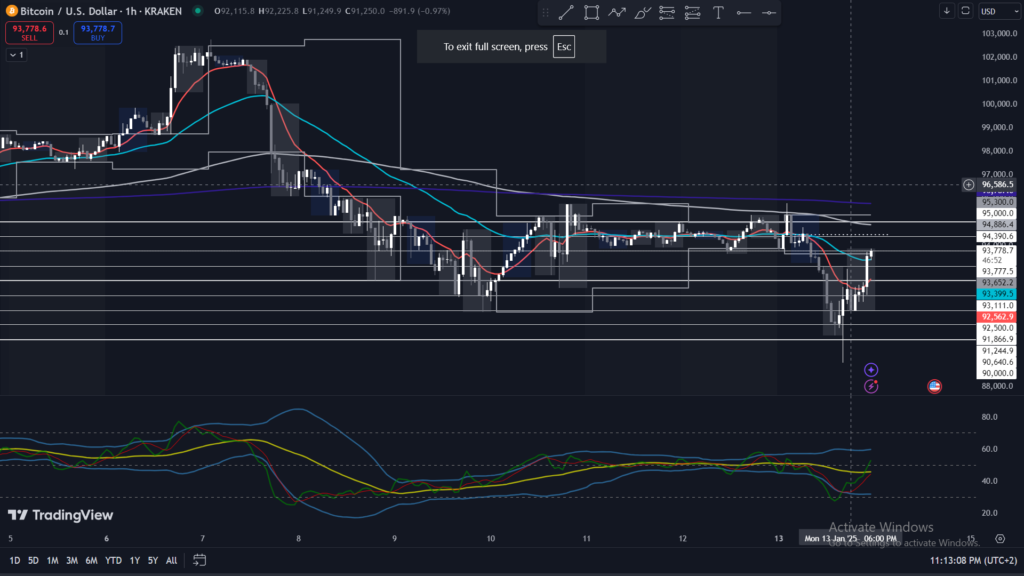Viewport: 1024px width, 576px height.
Task: Select the trend line drawing tool
Action: [566, 12]
